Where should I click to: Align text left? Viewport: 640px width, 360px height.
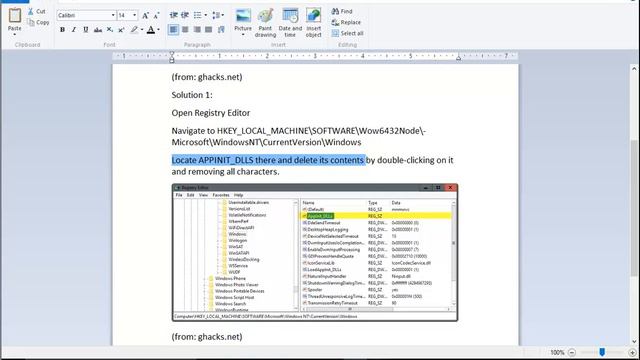click(x=173, y=29)
